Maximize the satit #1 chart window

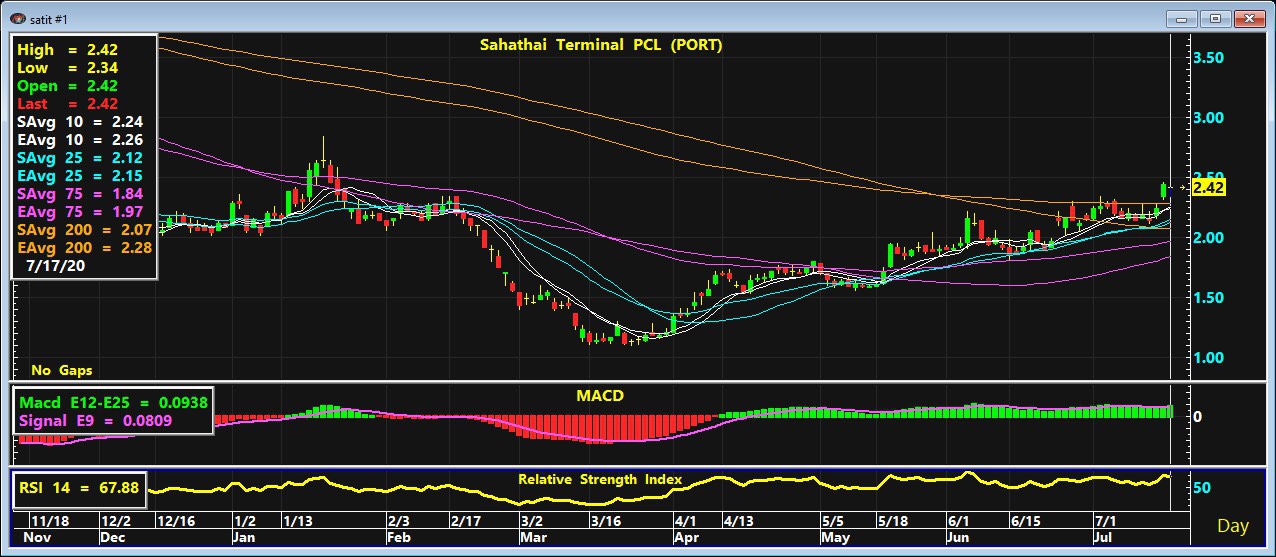(1215, 18)
